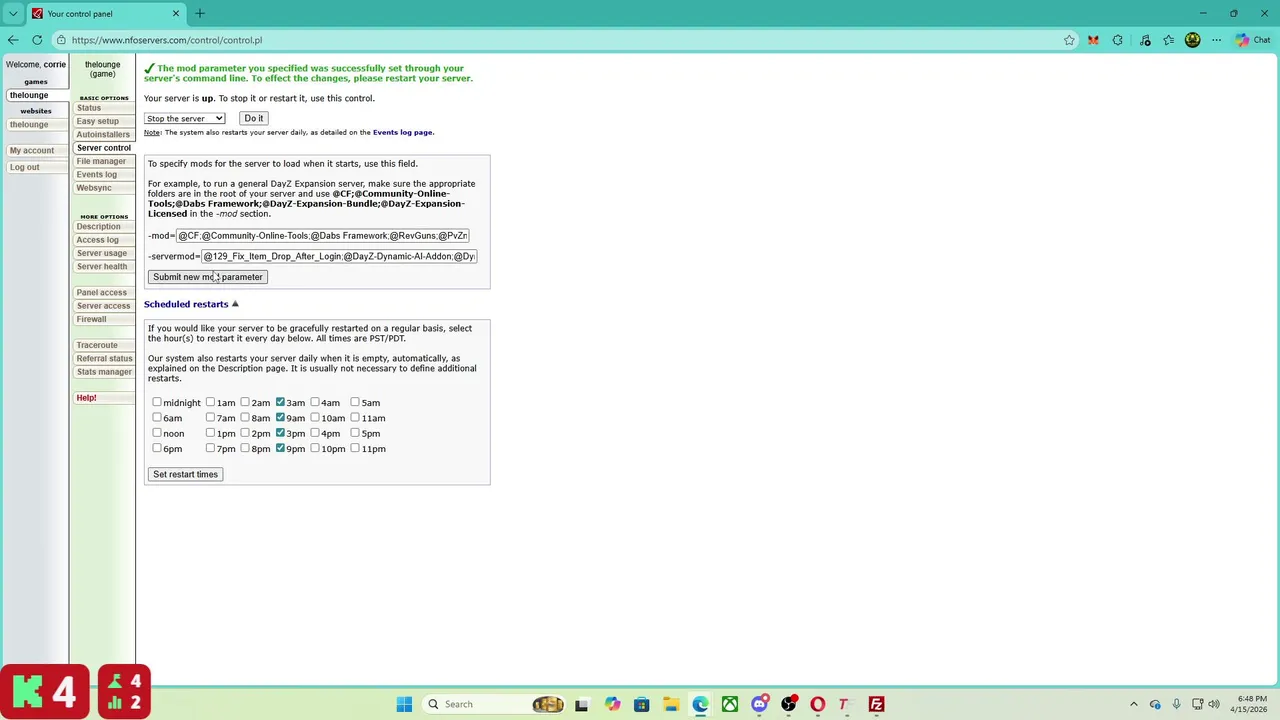Enable the midnight restart checkbox
This screenshot has height=720, width=1280.
coord(157,402)
